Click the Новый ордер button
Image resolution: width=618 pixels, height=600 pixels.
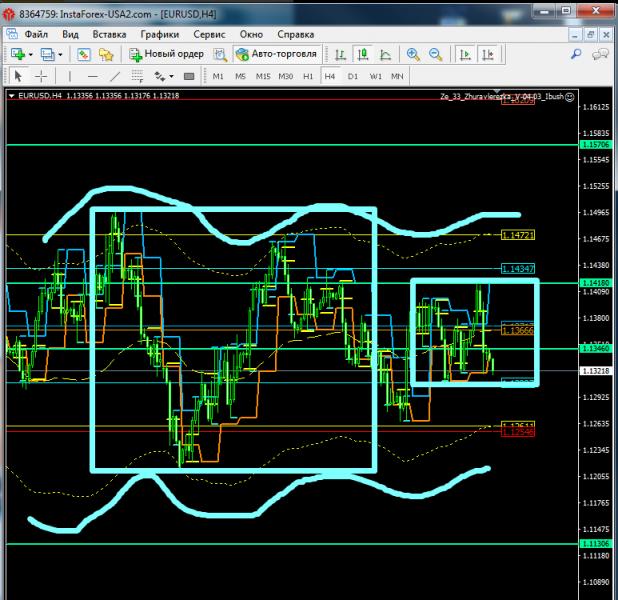pos(166,54)
